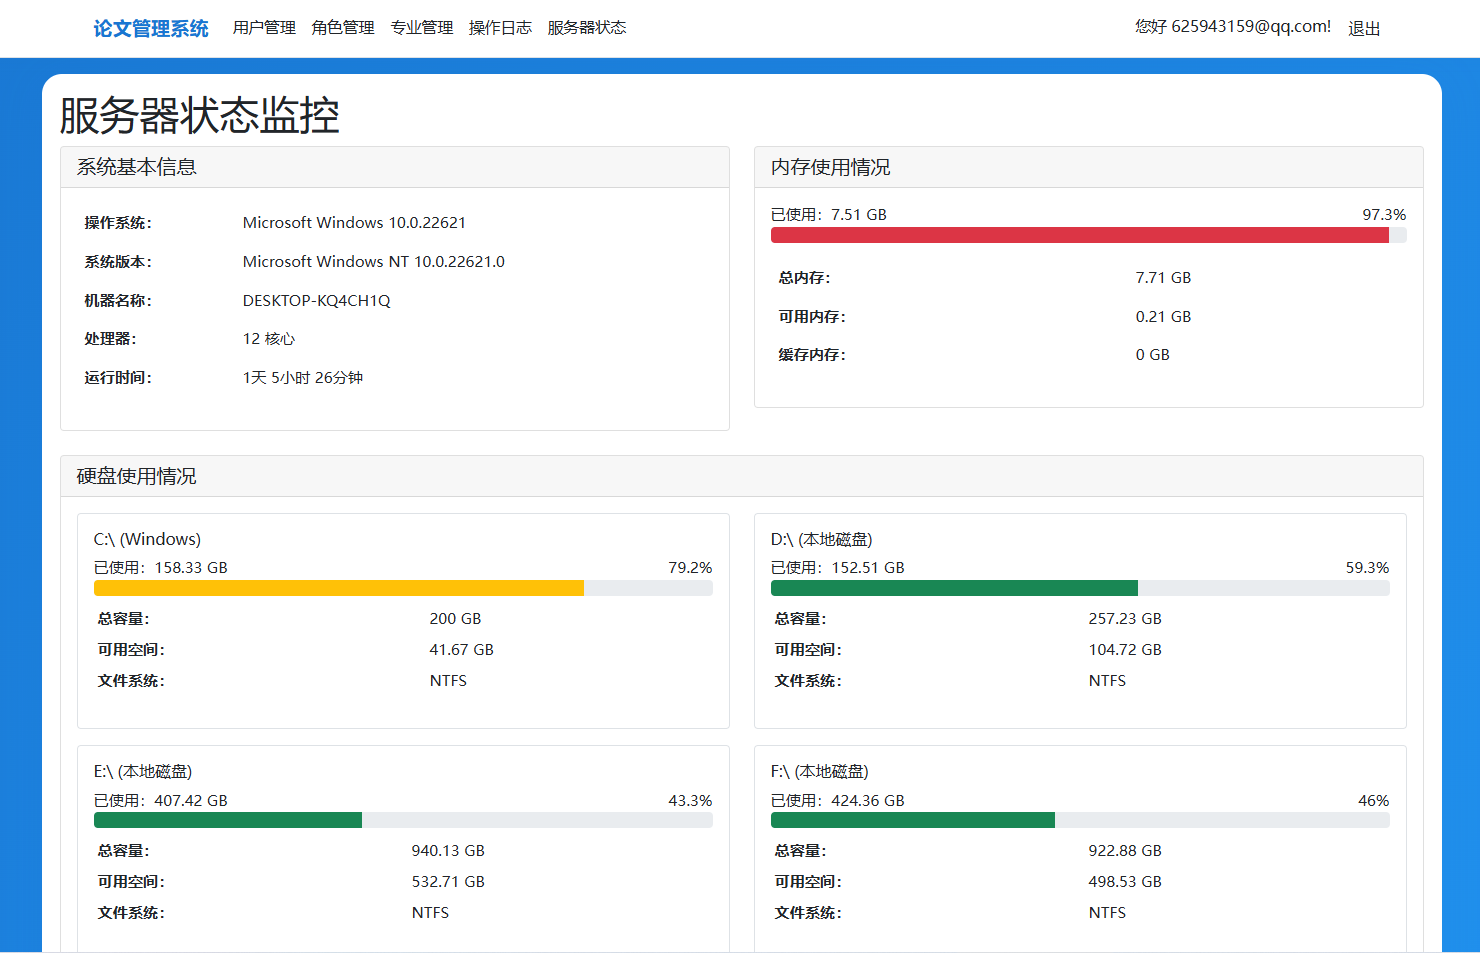Click the 43.3% usage percentage

pyautogui.click(x=690, y=801)
